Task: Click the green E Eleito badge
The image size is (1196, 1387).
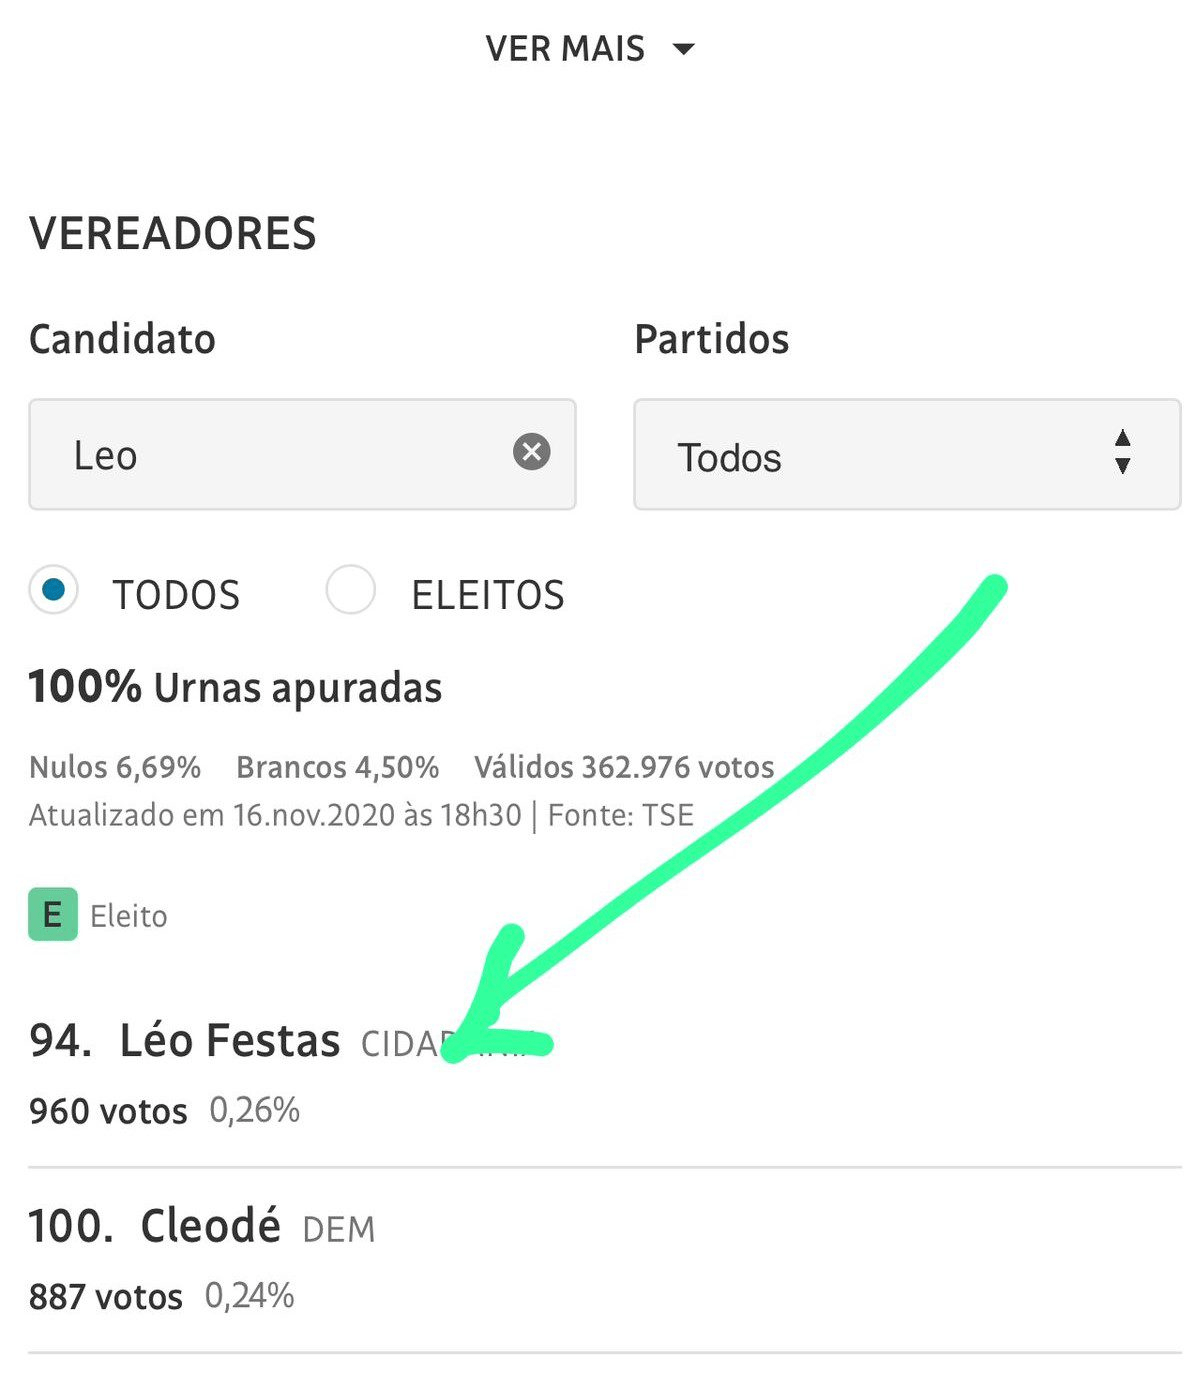Action: coord(53,915)
